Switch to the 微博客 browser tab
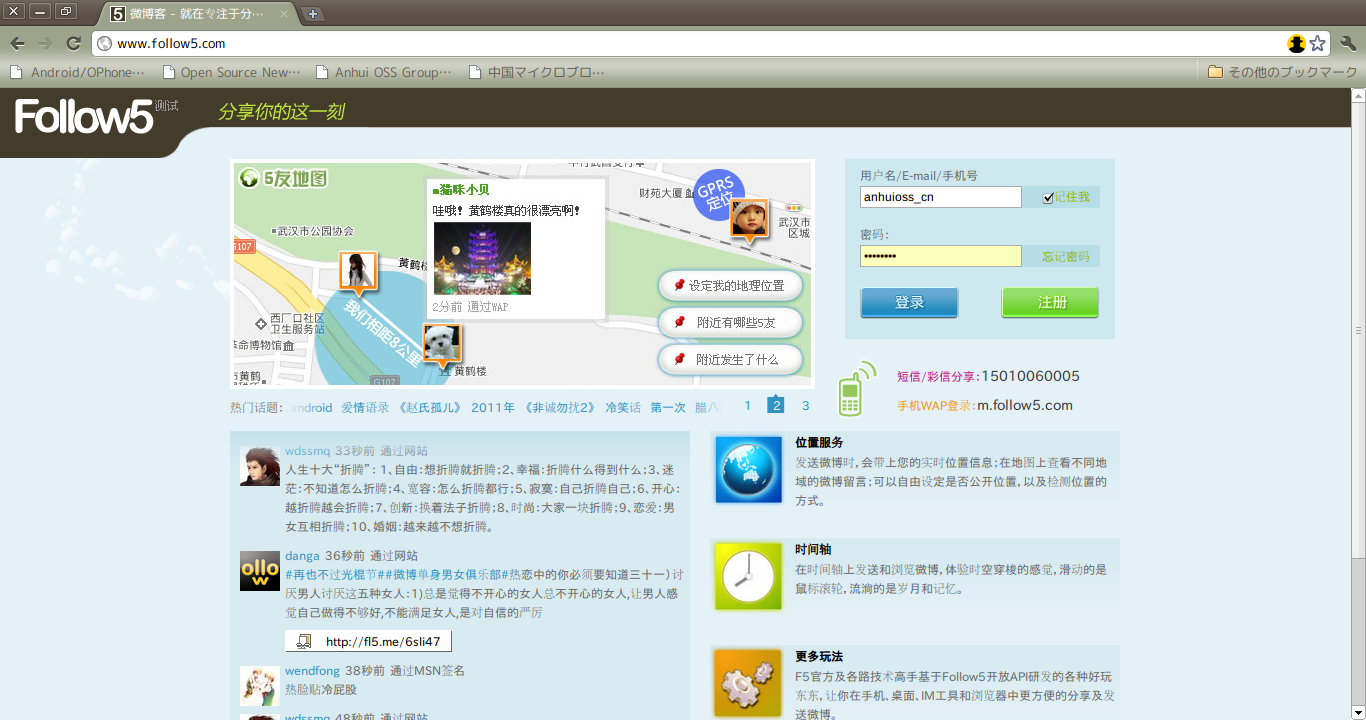This screenshot has width=1366, height=720. point(196,14)
